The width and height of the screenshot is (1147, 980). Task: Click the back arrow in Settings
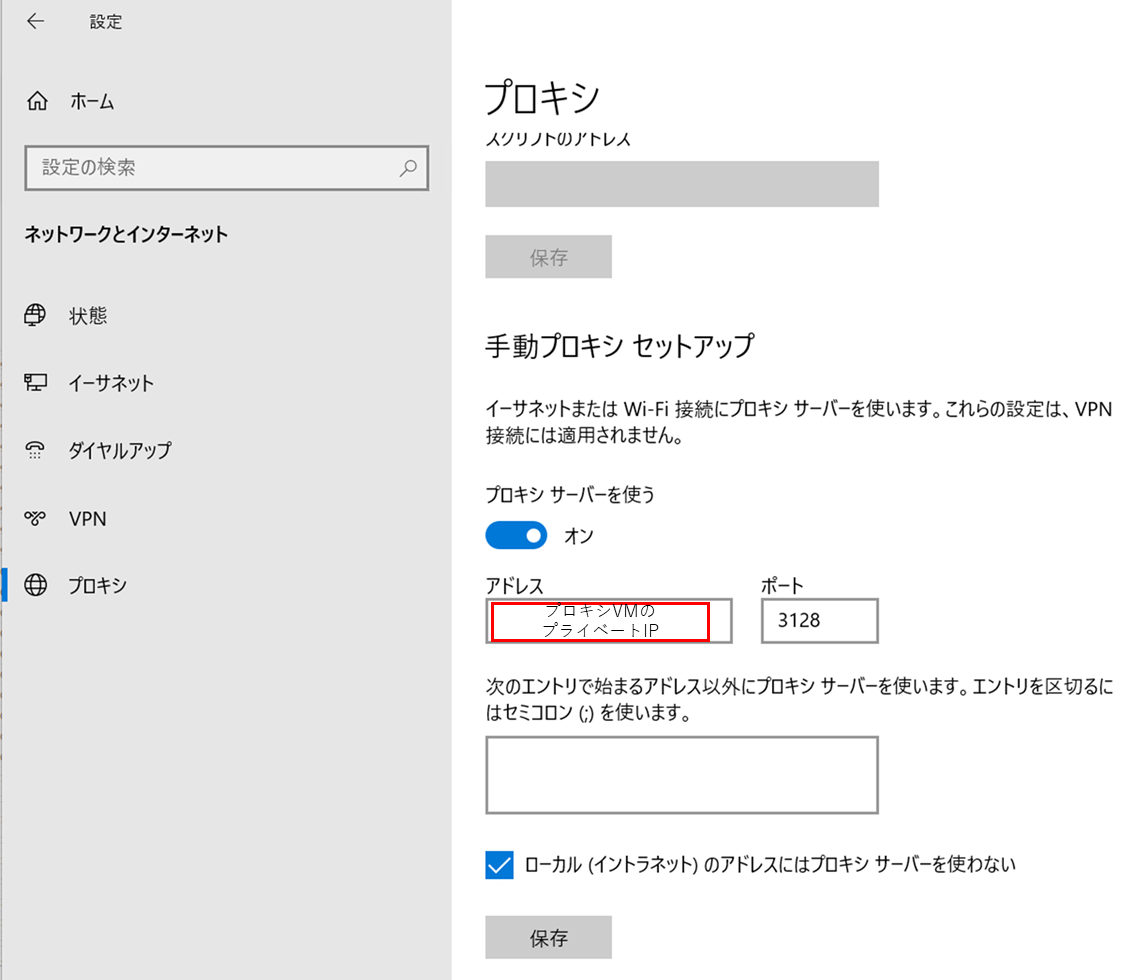(x=35, y=21)
